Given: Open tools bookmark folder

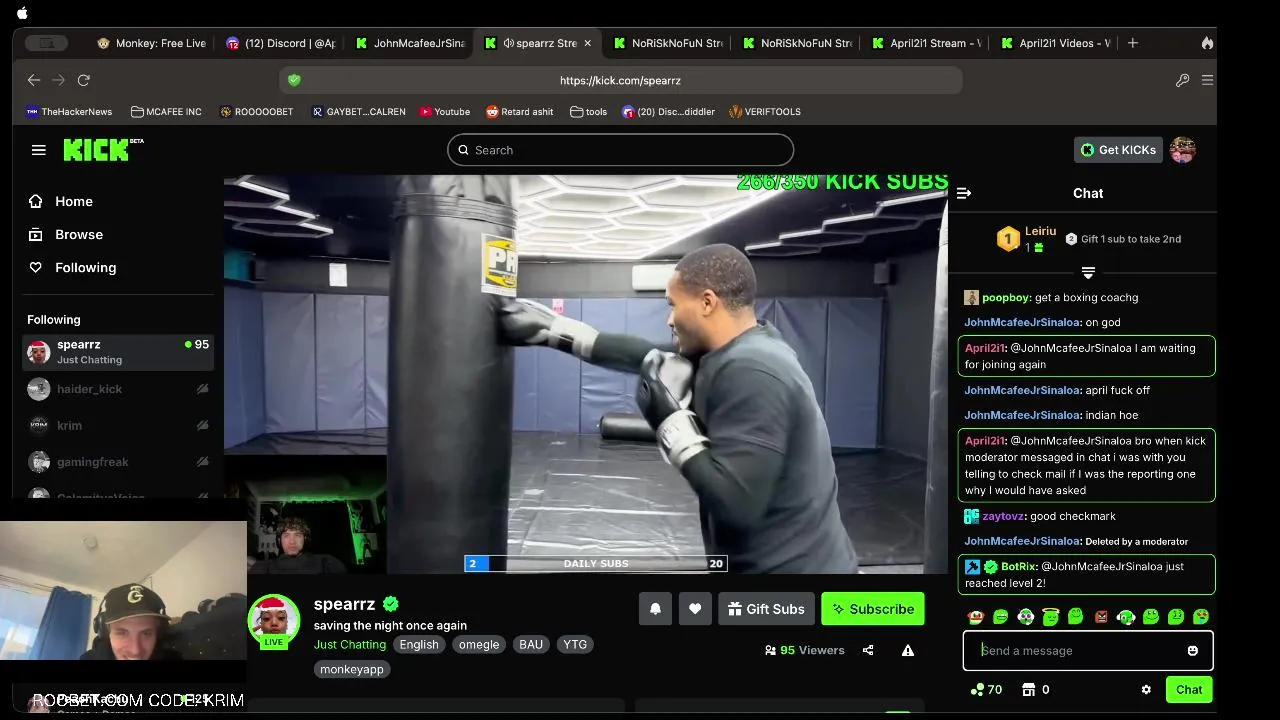Looking at the screenshot, I should (x=588, y=112).
